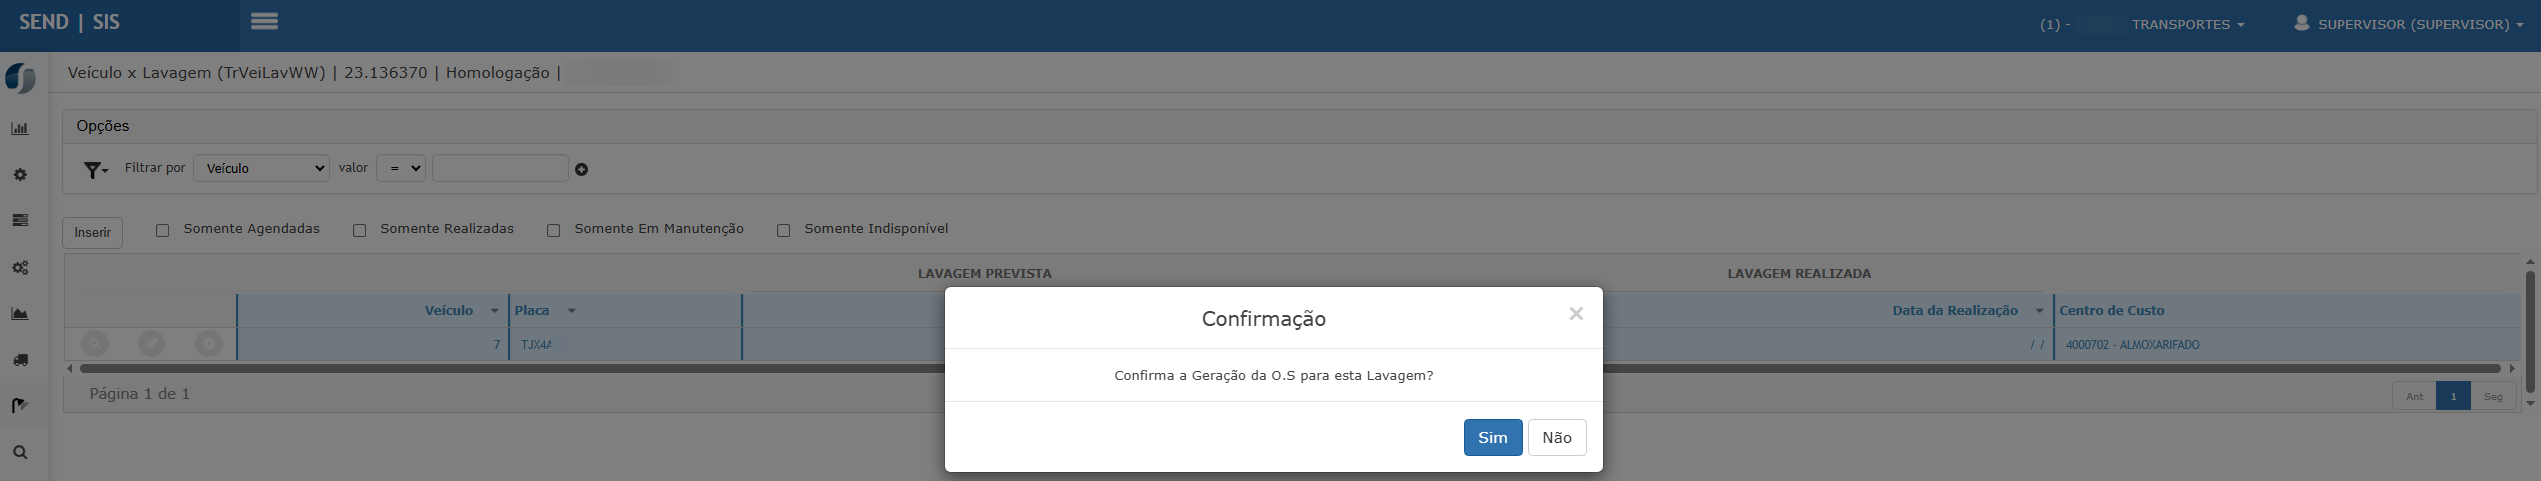
Task: Click the row's gear action icon
Action: pyautogui.click(x=208, y=344)
